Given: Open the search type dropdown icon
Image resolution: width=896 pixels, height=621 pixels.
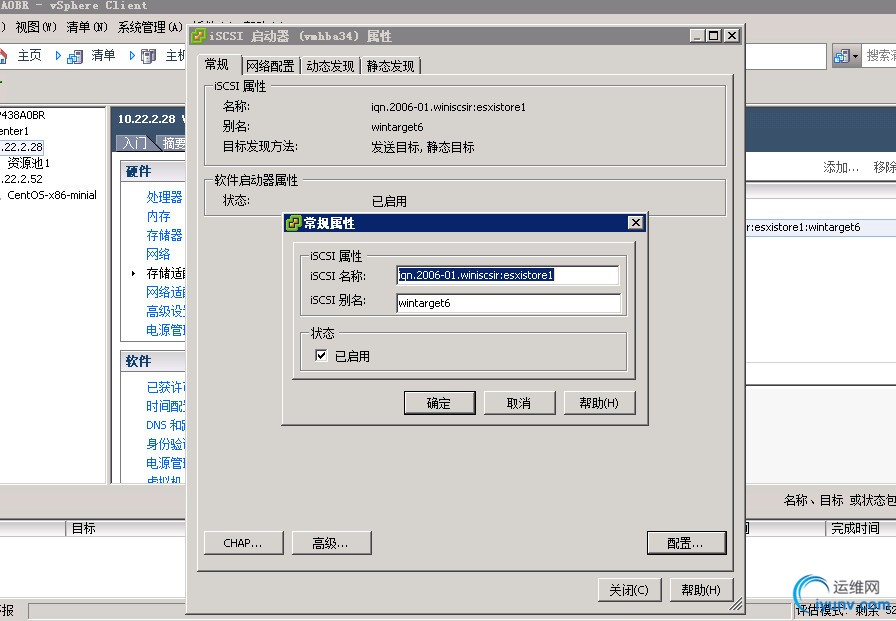Looking at the screenshot, I should tap(846, 56).
